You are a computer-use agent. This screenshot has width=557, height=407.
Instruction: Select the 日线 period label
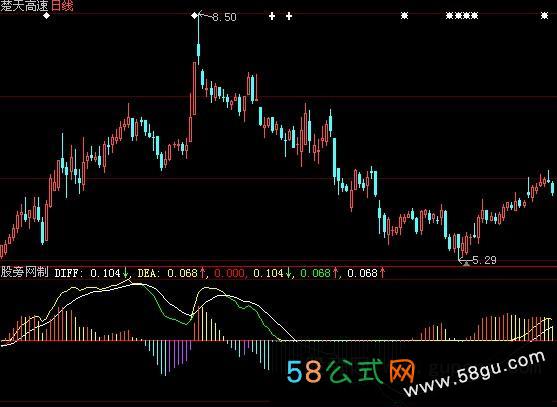point(63,6)
